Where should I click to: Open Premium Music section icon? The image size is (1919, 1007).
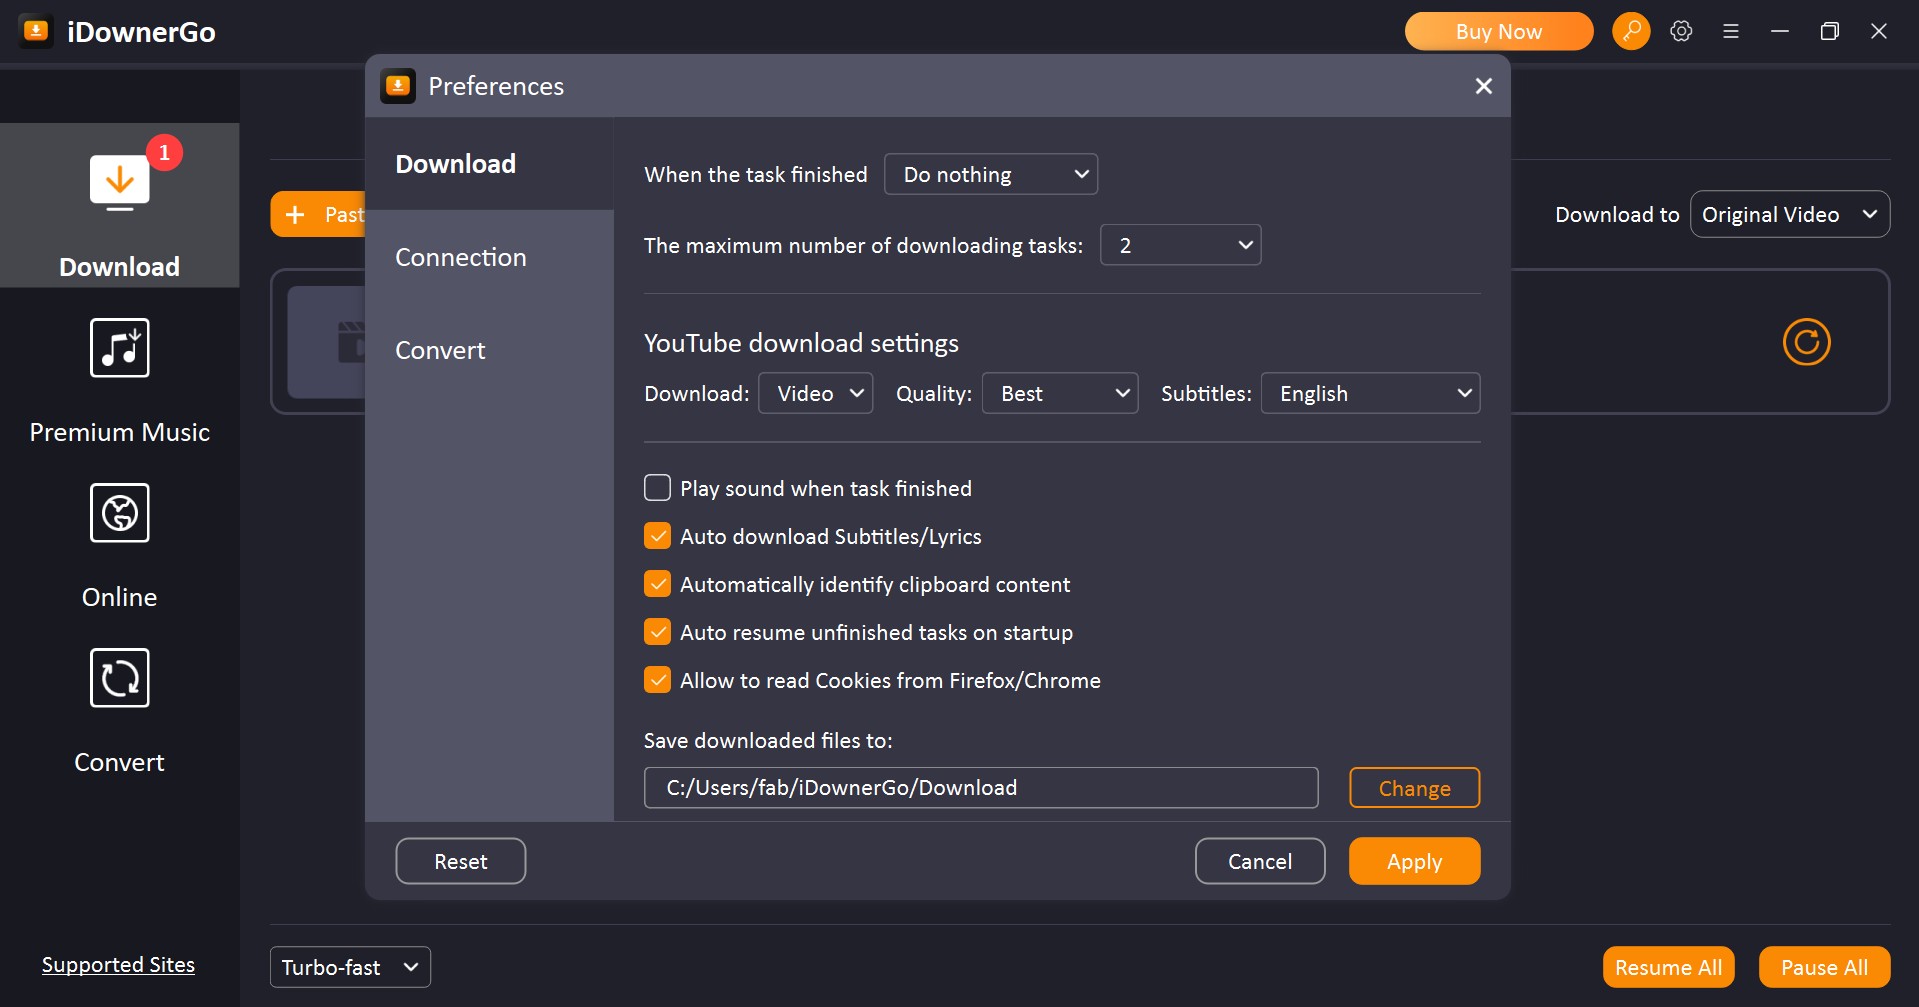[119, 348]
